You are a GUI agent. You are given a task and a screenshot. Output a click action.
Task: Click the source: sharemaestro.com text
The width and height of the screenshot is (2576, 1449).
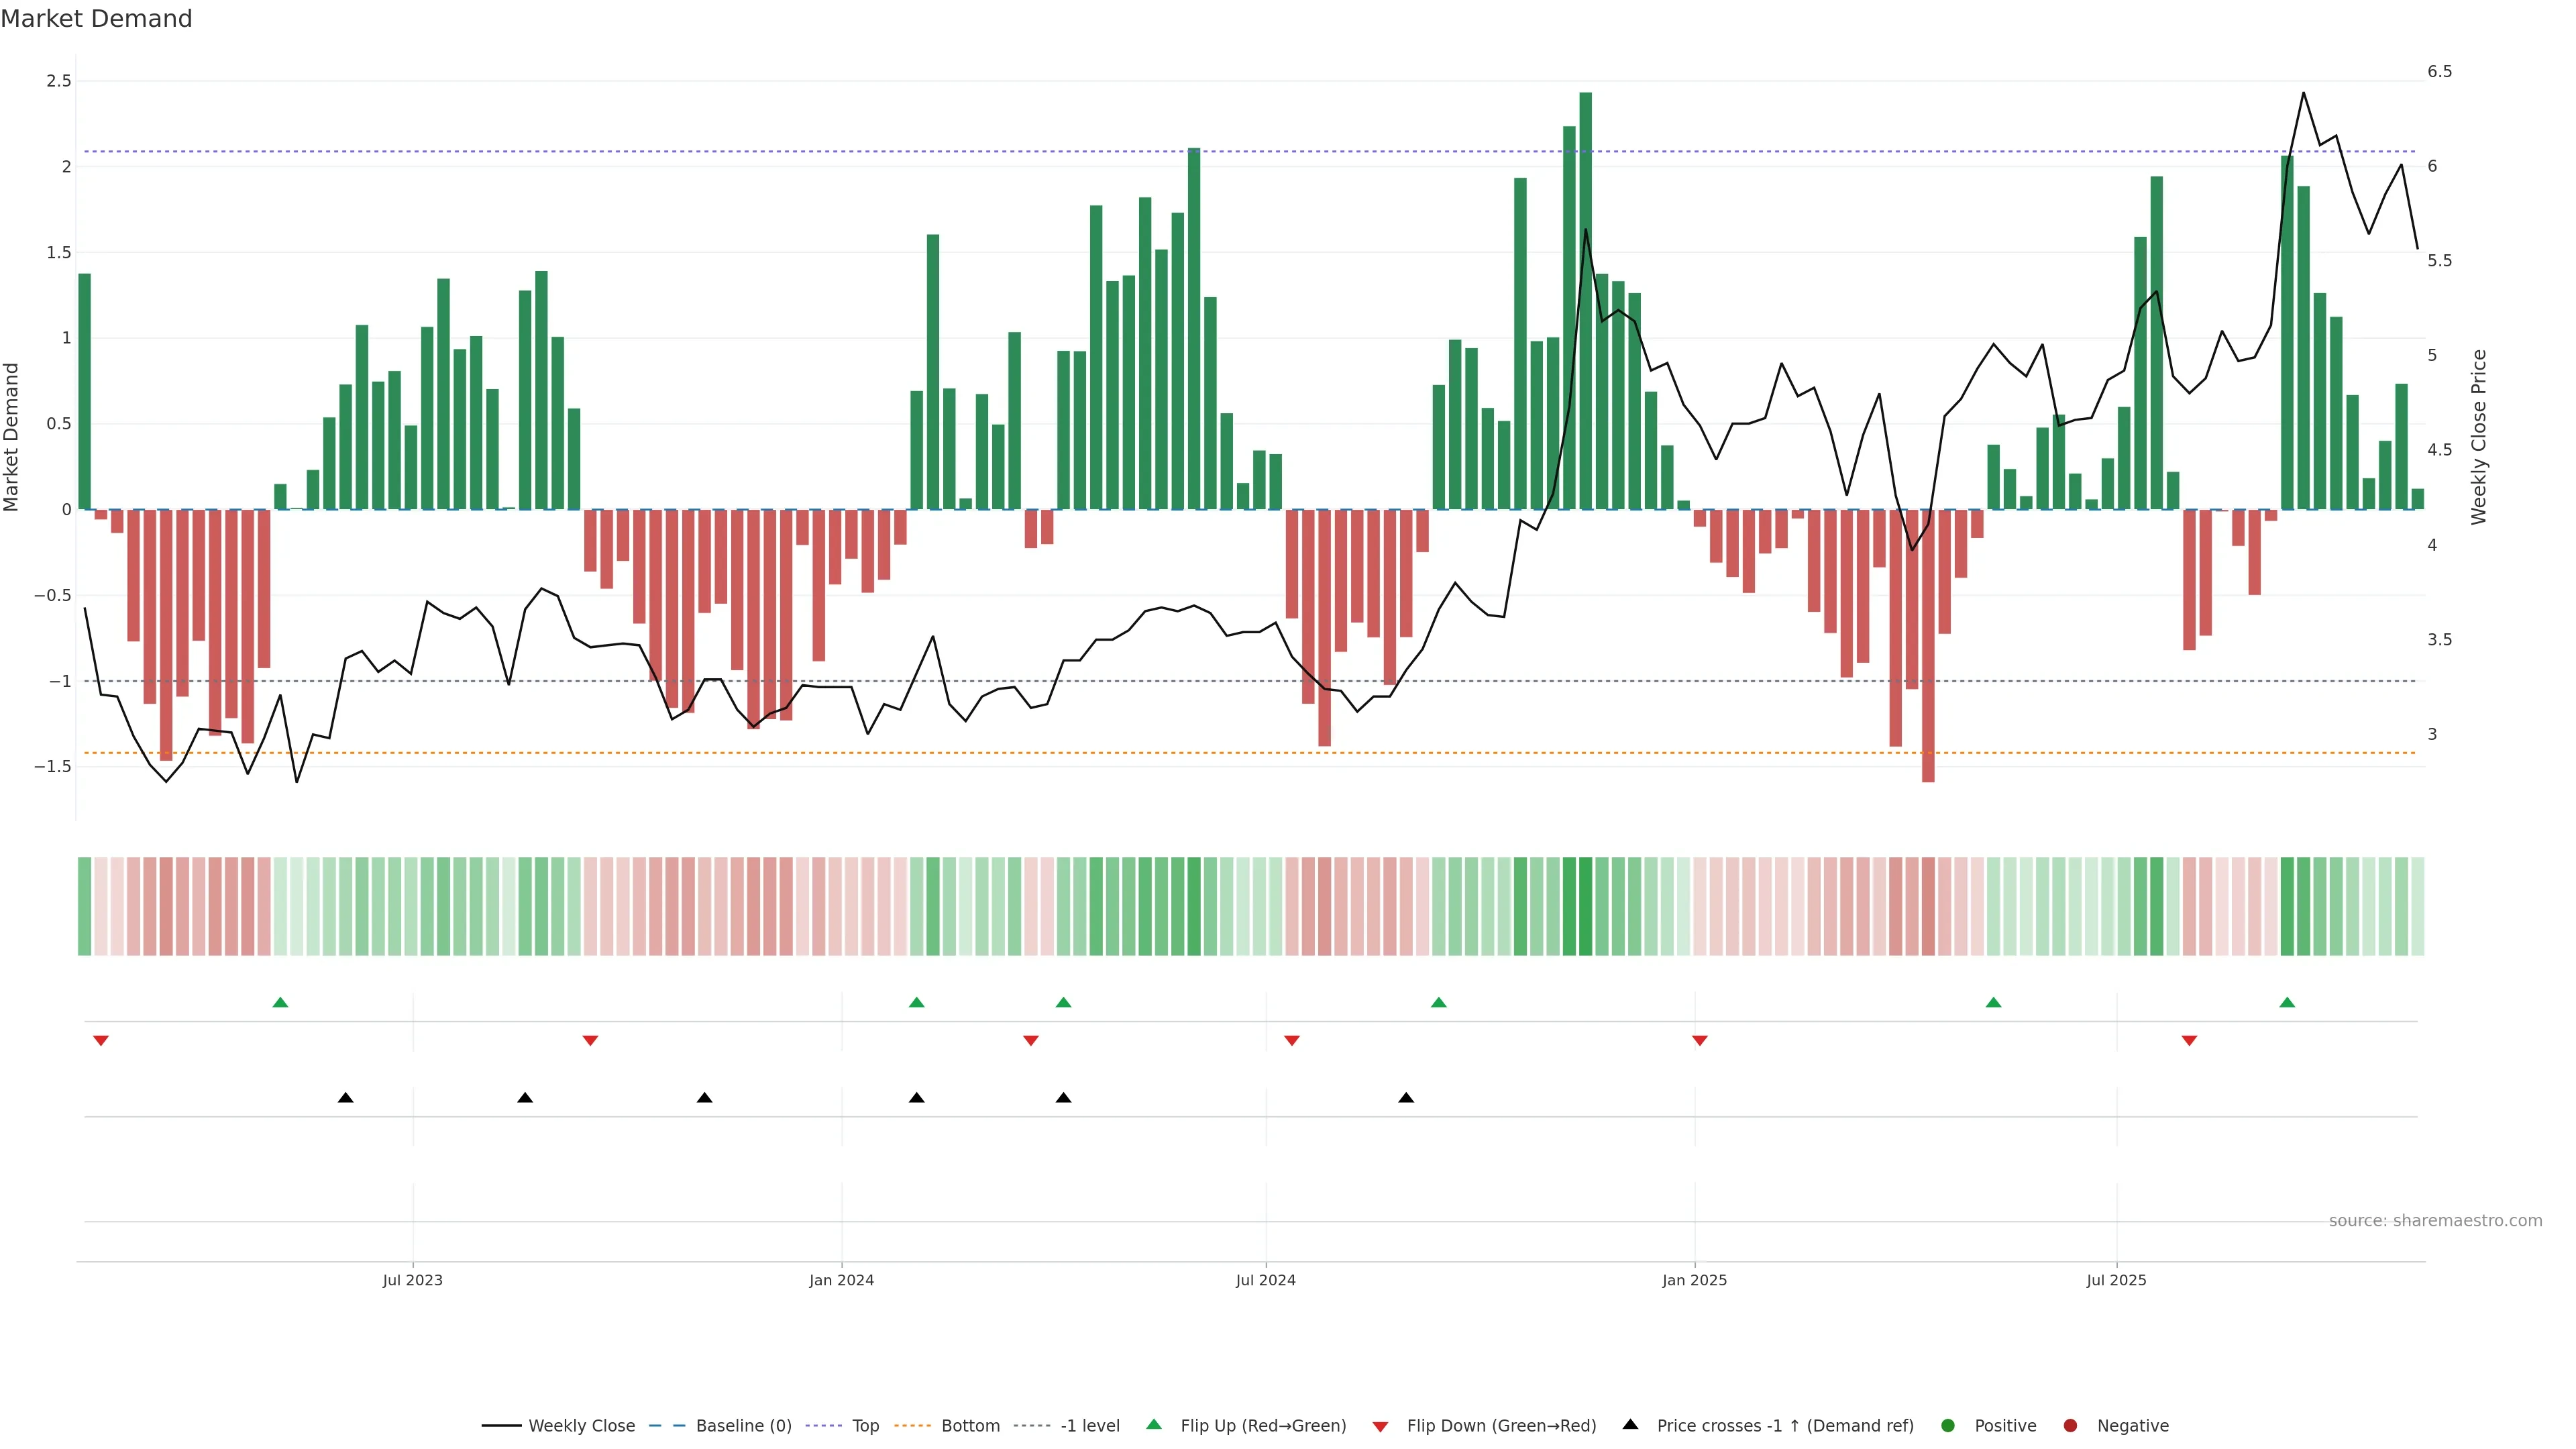click(2435, 1220)
